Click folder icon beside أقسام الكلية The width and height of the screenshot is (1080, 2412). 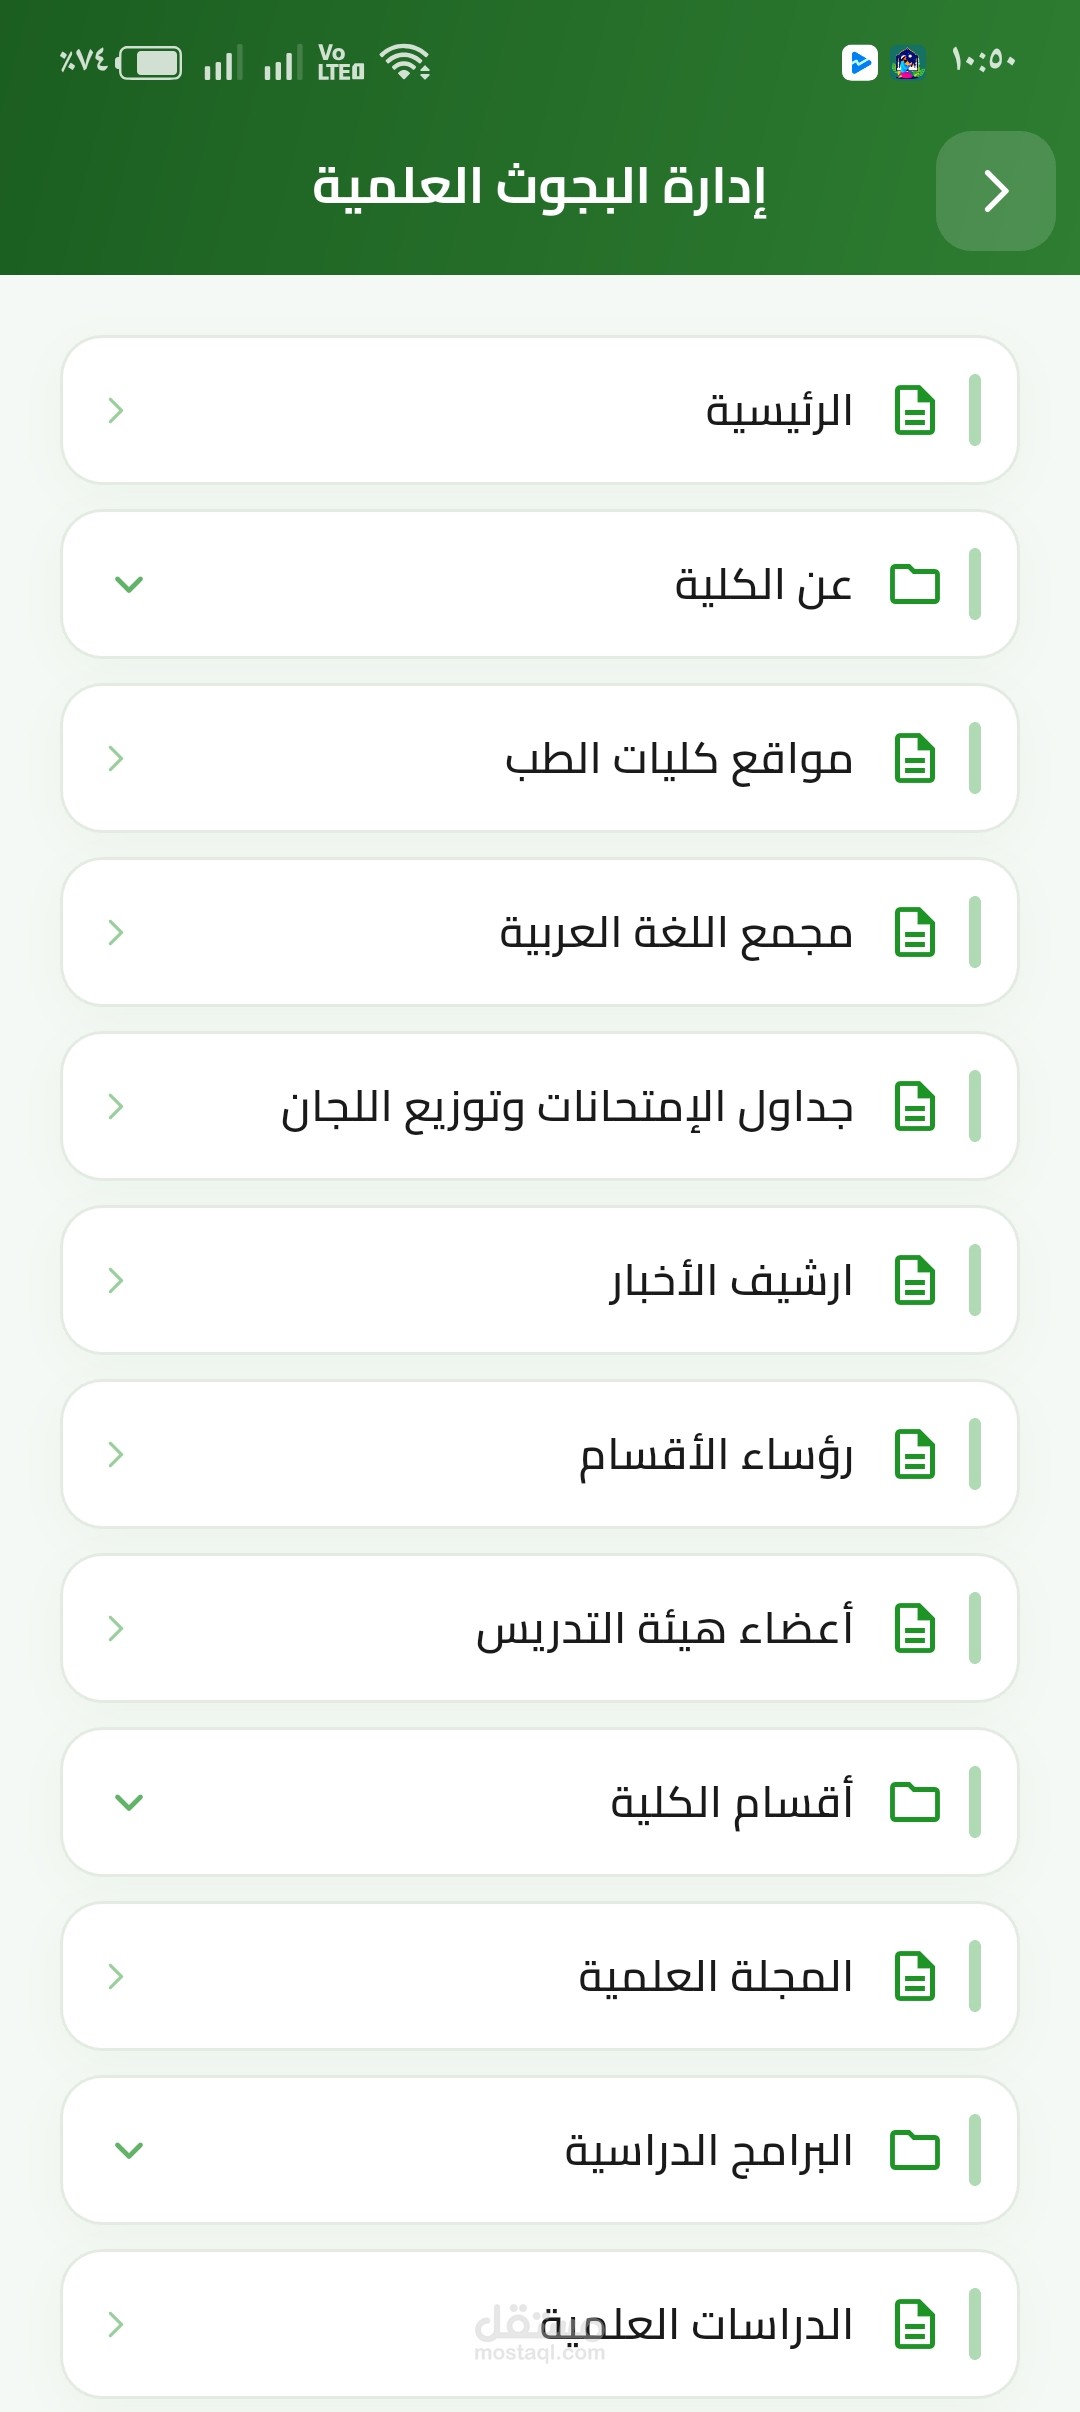click(915, 1803)
